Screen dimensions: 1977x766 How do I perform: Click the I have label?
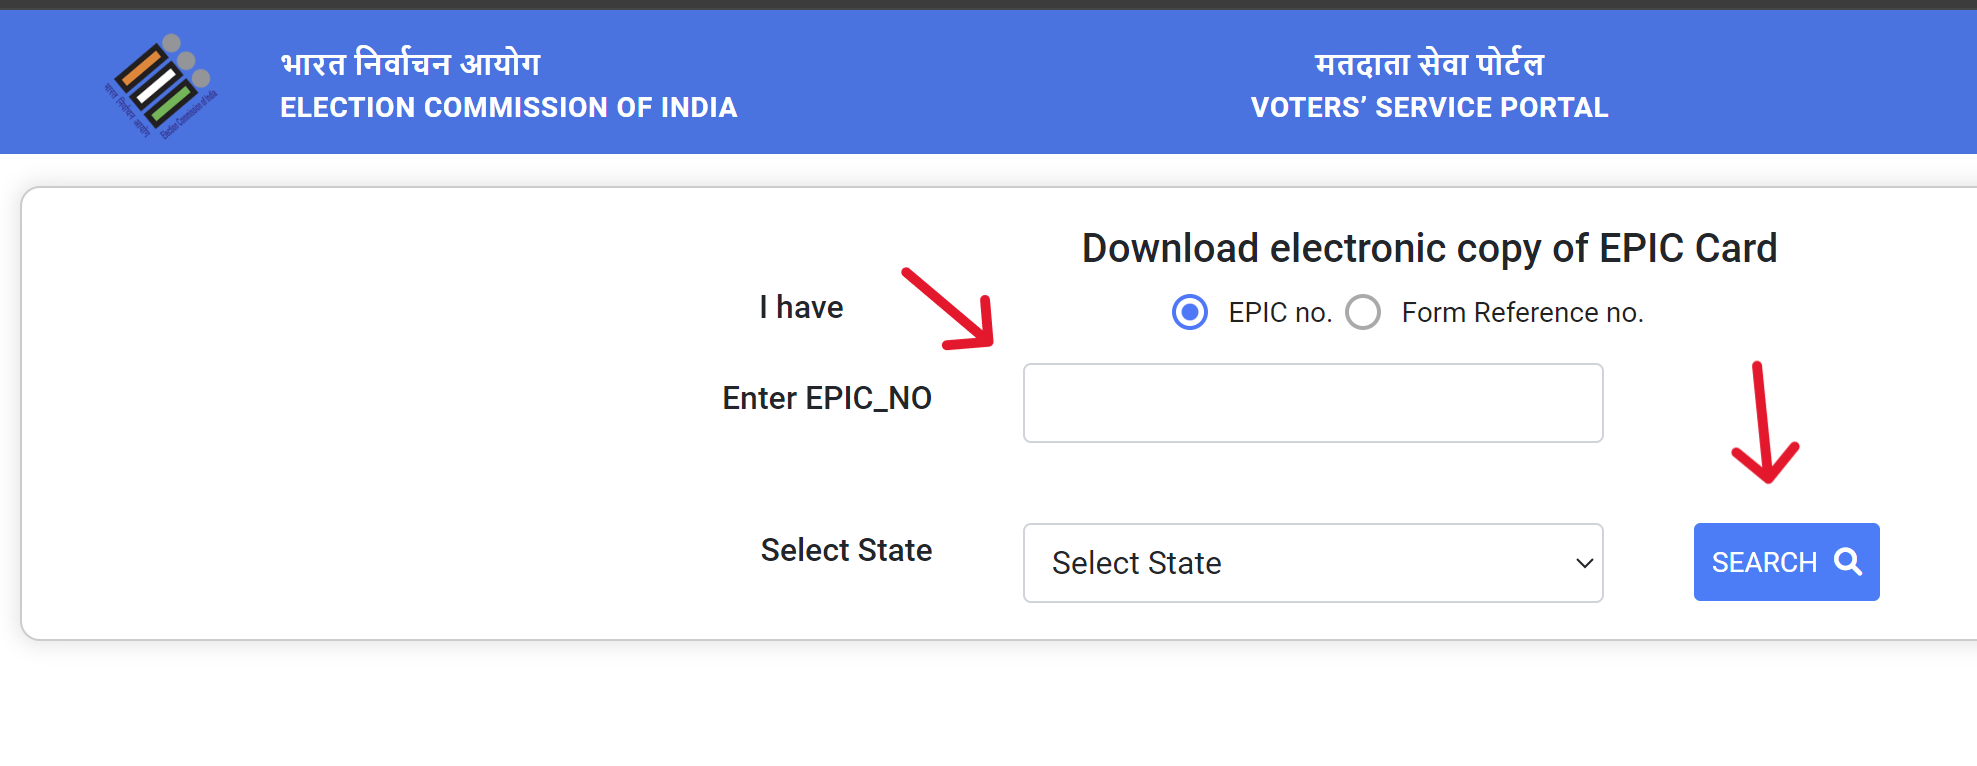tap(800, 307)
